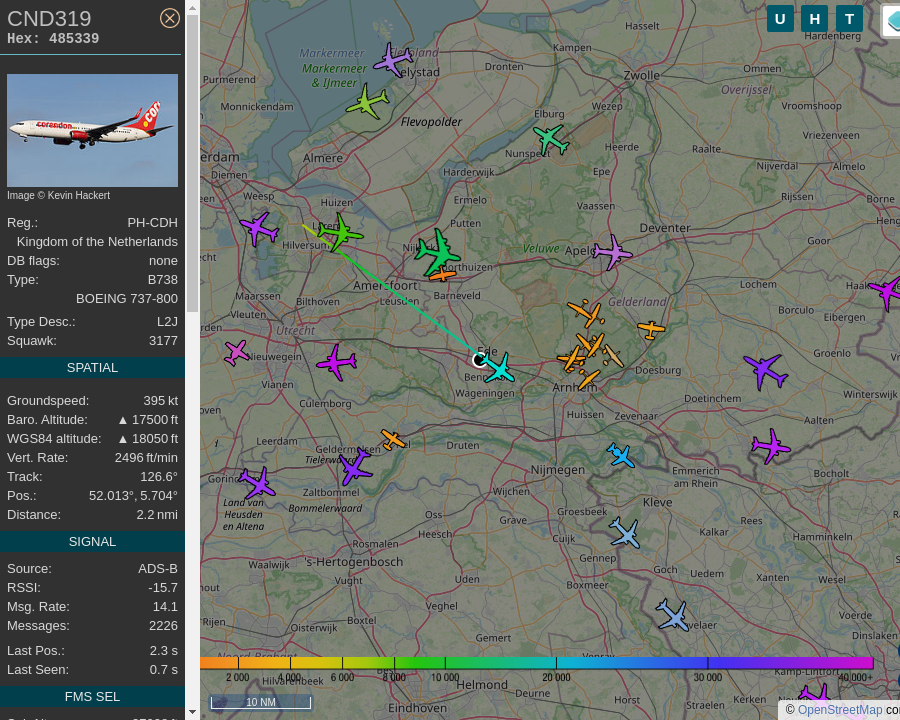
Task: Open the OpenStreetMap attribution link
Action: coord(840,710)
